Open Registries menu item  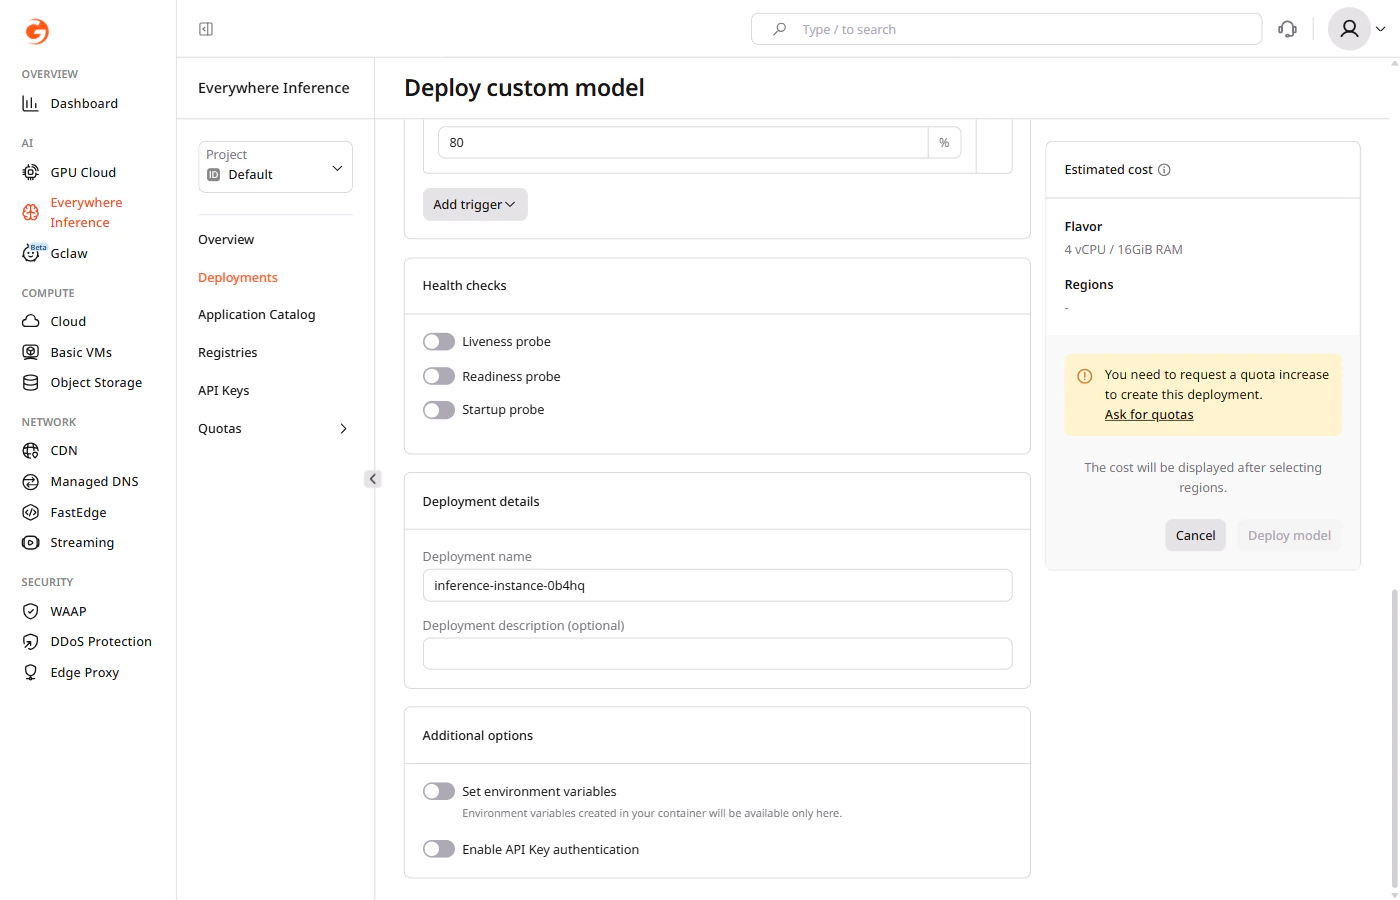pyautogui.click(x=228, y=352)
